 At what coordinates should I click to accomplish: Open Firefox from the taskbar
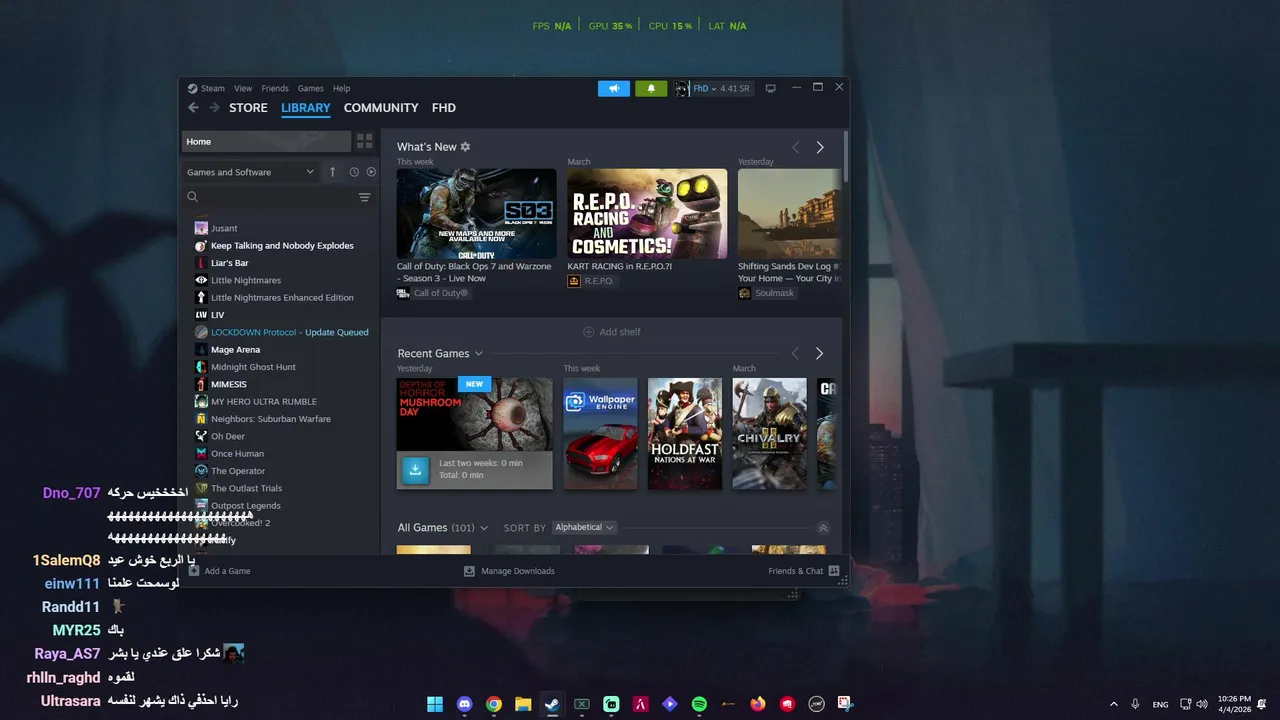pyautogui.click(x=758, y=704)
